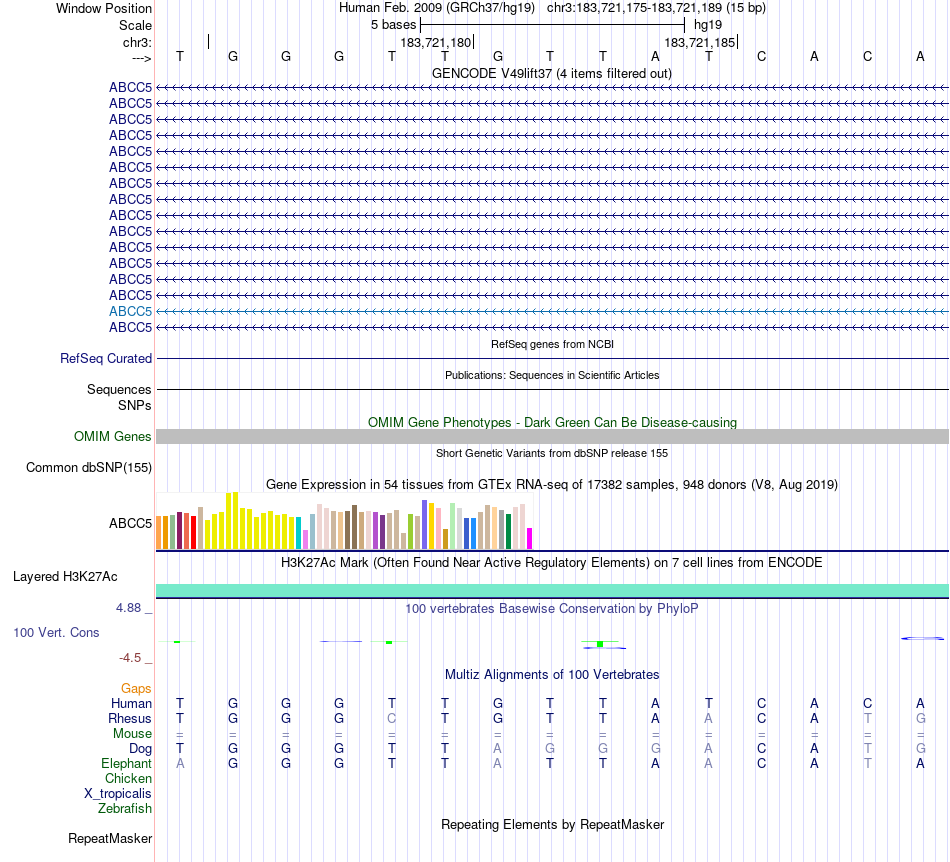This screenshot has width=950, height=862.
Task: Click the RefSeq Curated track label
Action: pyautogui.click(x=106, y=359)
